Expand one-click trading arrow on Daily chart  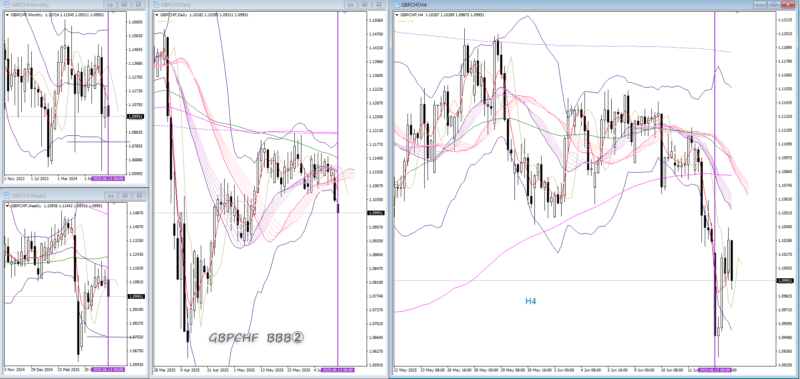(x=156, y=15)
